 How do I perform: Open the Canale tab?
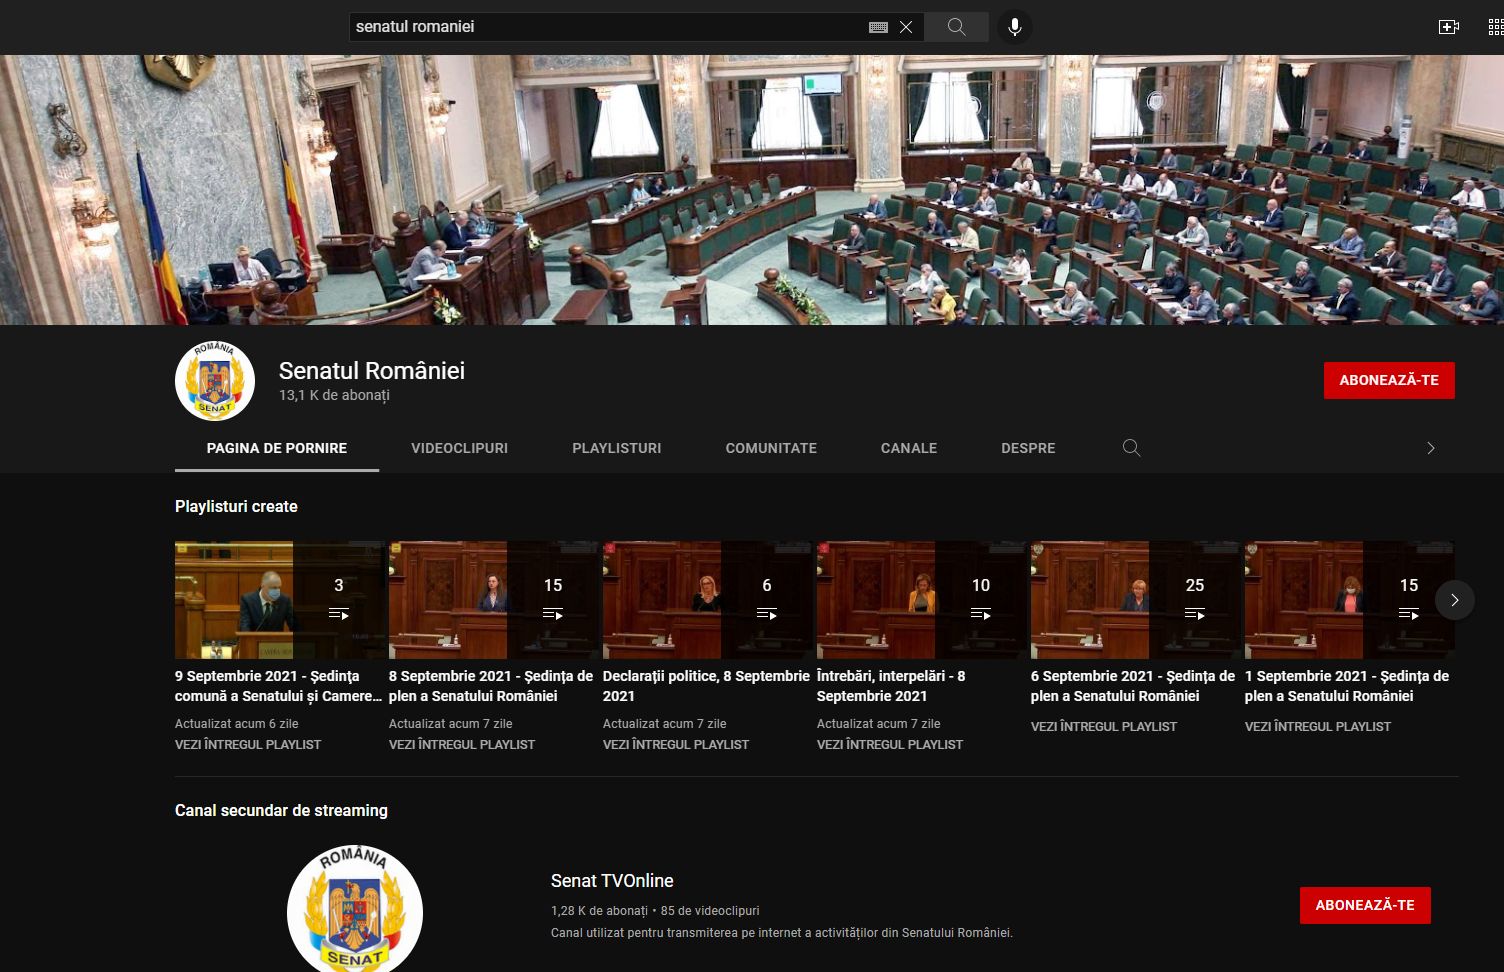point(909,448)
